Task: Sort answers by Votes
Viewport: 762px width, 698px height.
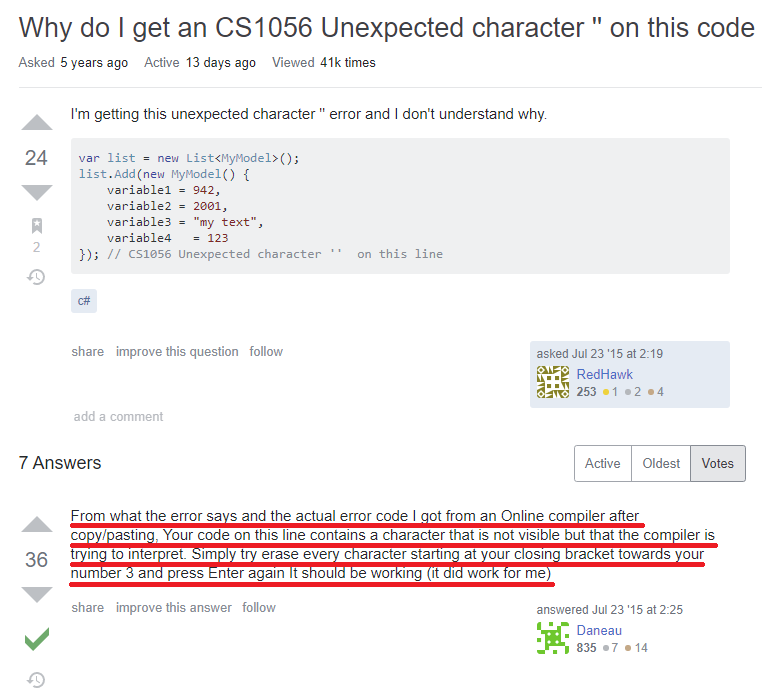Action: click(x=718, y=463)
